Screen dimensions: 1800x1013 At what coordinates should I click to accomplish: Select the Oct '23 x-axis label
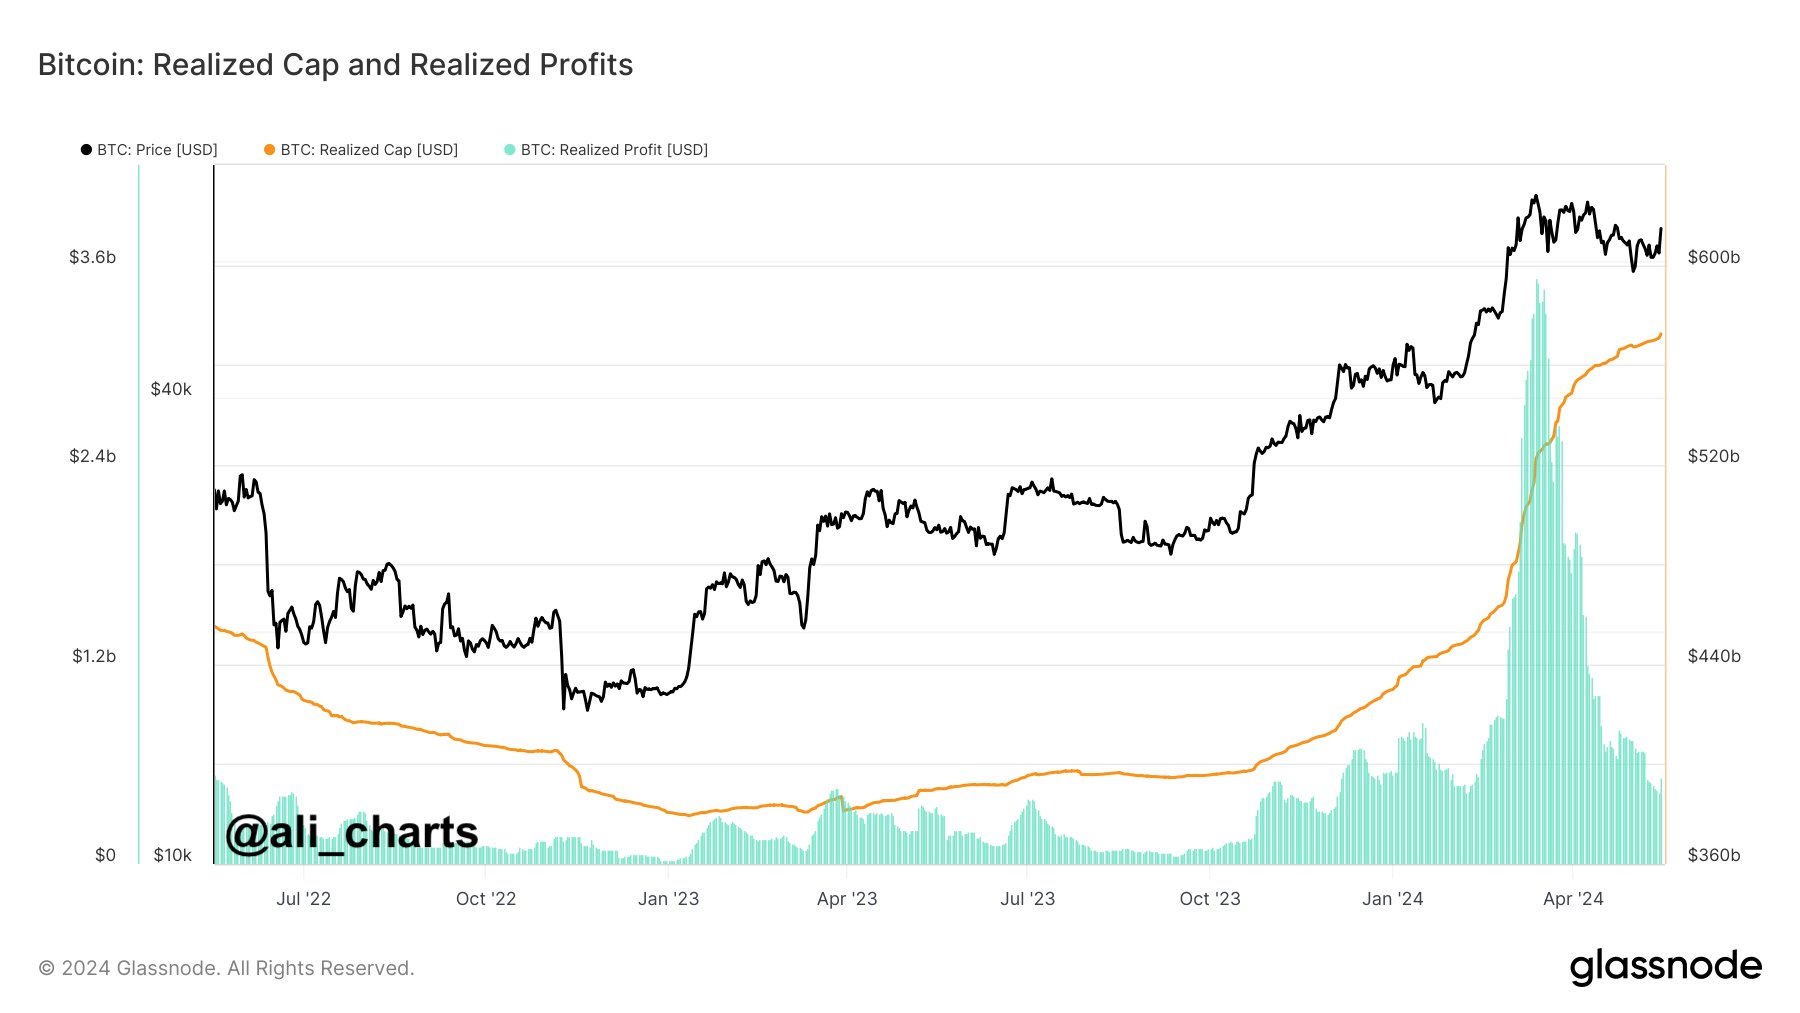(1210, 899)
